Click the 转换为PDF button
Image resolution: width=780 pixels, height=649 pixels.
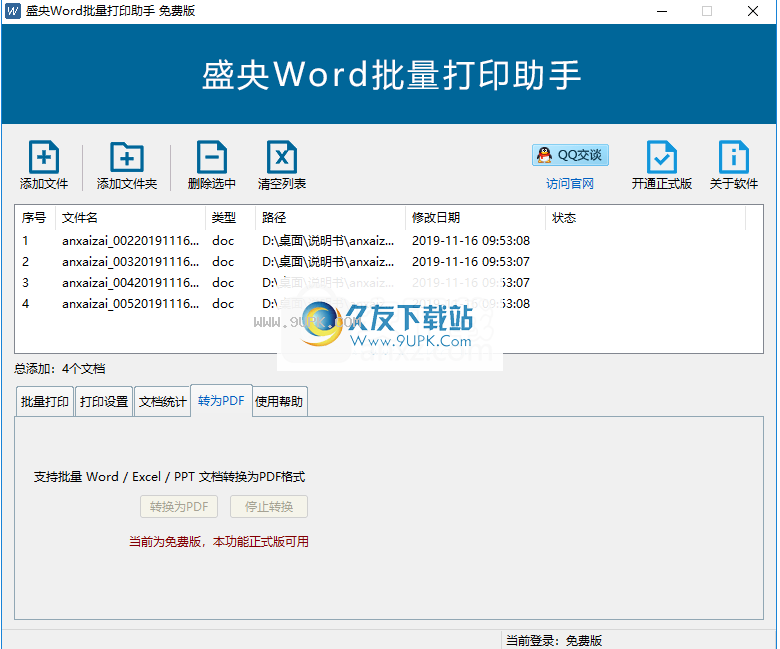tap(179, 507)
